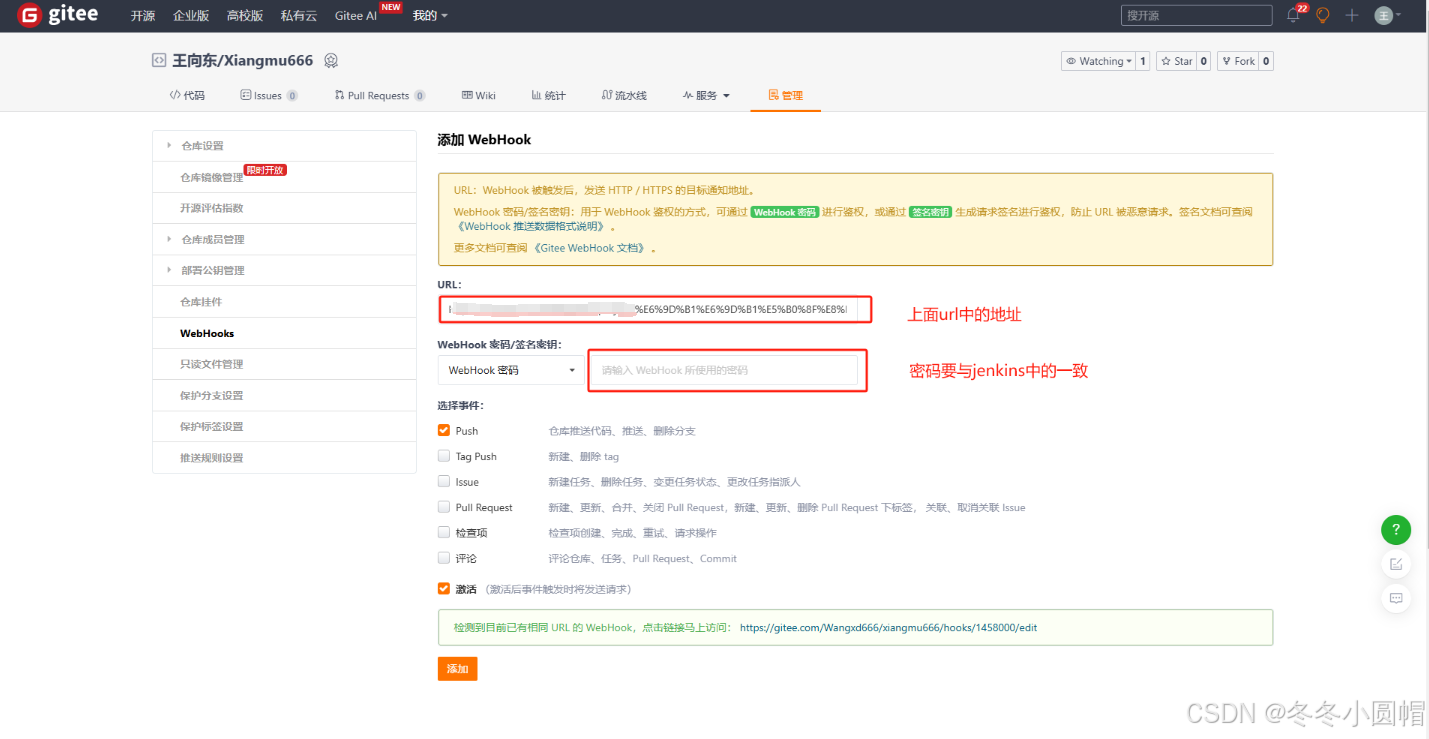Expand 部署公钥管理 in the sidebar
The image size is (1429, 739).
284,270
